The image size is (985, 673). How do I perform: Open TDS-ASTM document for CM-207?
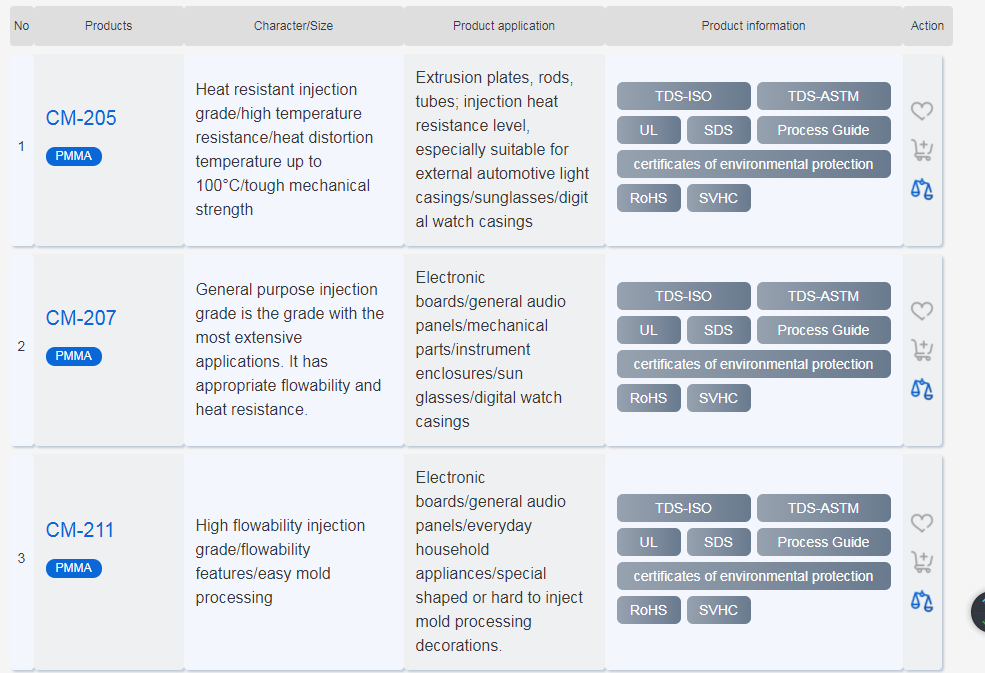point(823,296)
